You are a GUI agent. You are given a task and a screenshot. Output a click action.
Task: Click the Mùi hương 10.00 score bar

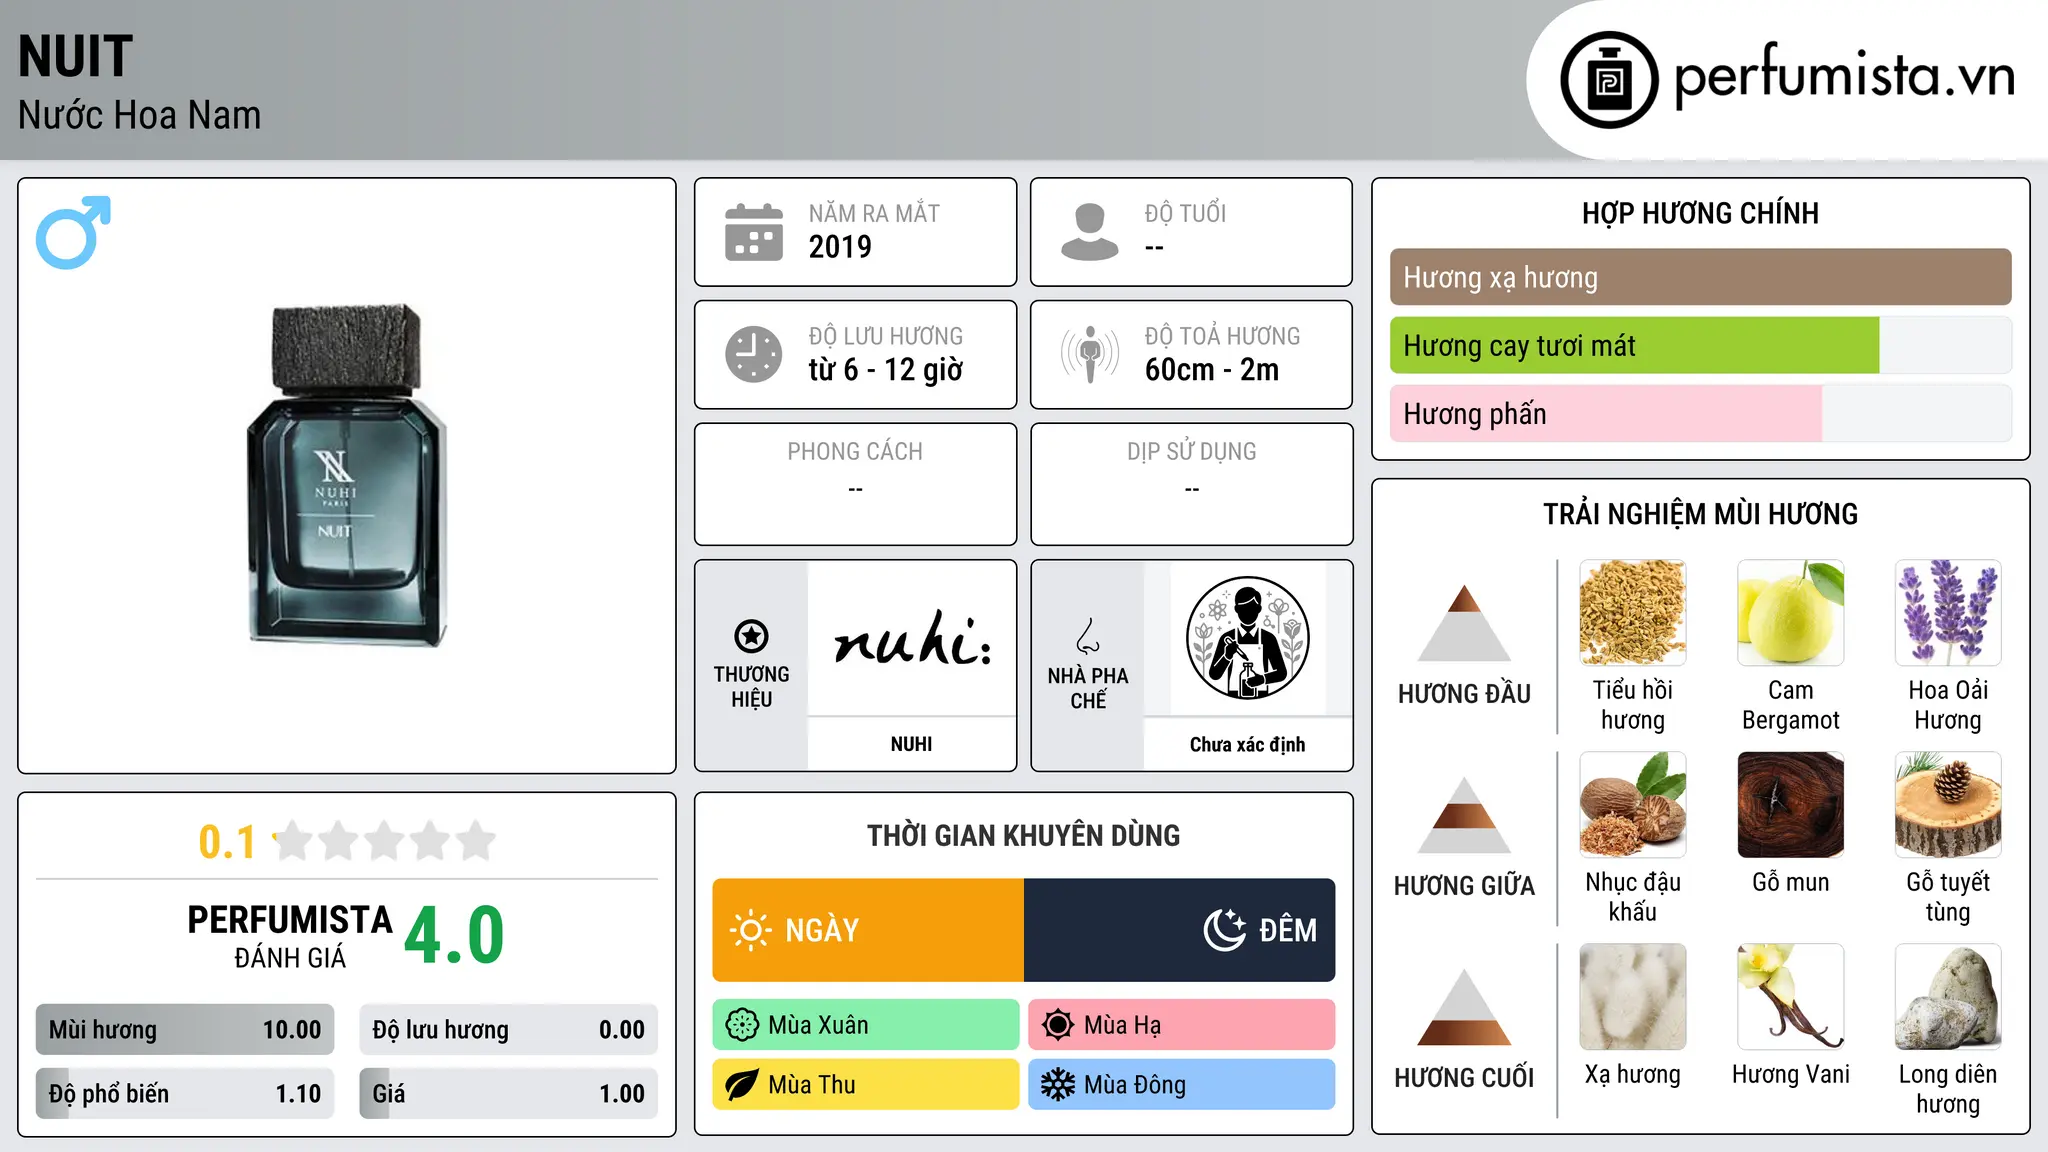(185, 1030)
